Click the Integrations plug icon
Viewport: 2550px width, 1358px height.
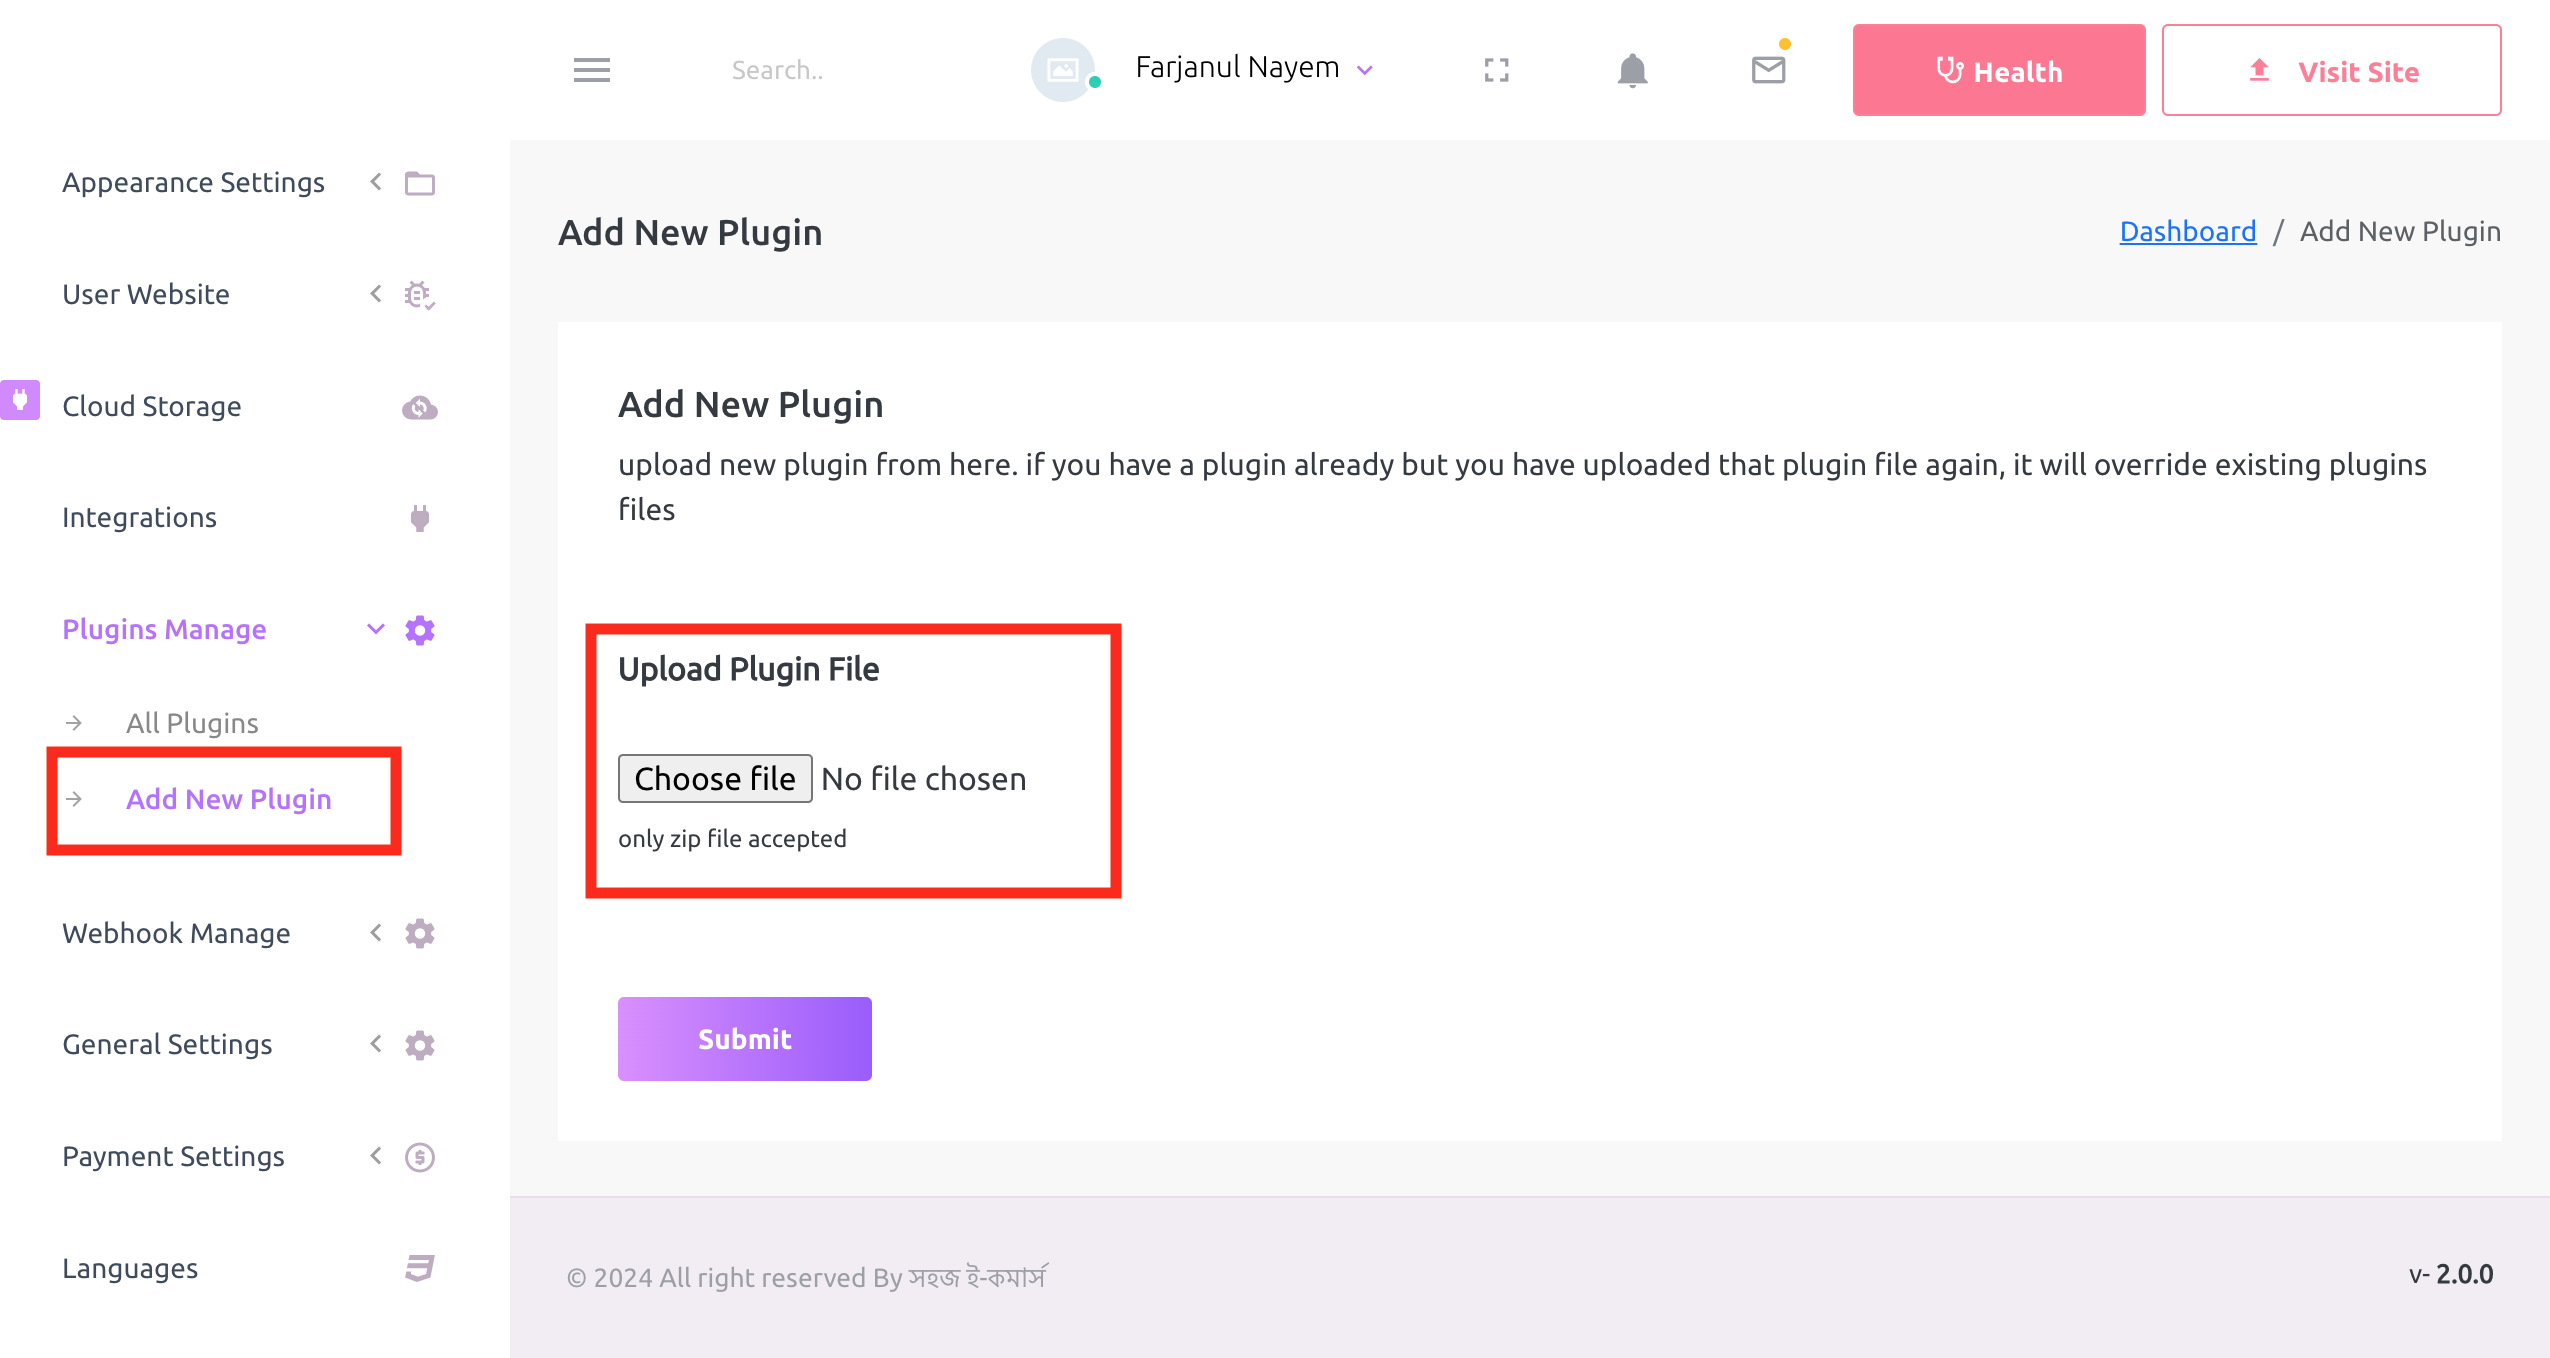419,518
